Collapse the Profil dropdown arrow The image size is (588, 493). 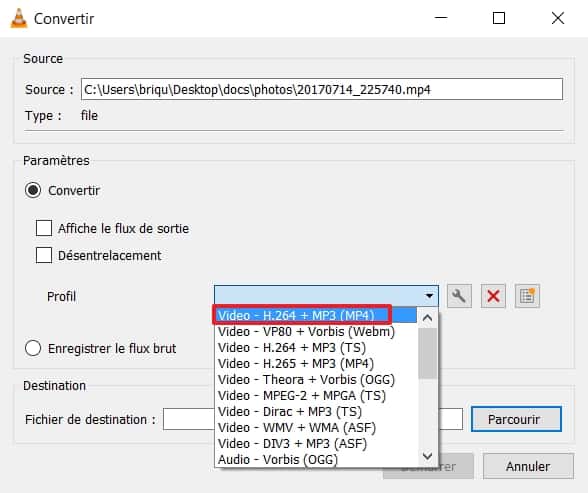(x=429, y=296)
